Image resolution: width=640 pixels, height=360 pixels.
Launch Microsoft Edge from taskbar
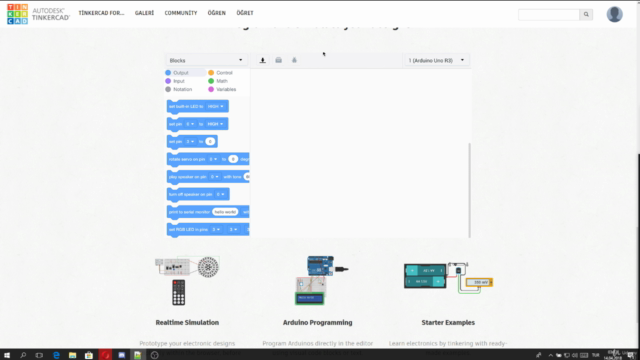[x=56, y=355]
